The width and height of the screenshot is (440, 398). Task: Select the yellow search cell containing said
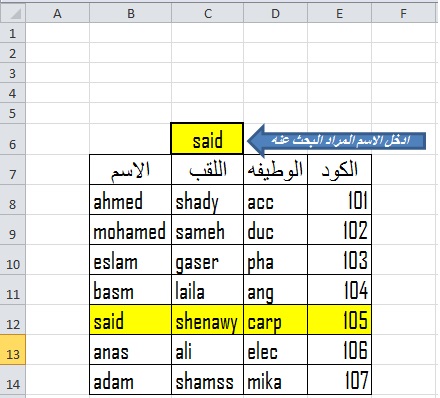(x=207, y=139)
